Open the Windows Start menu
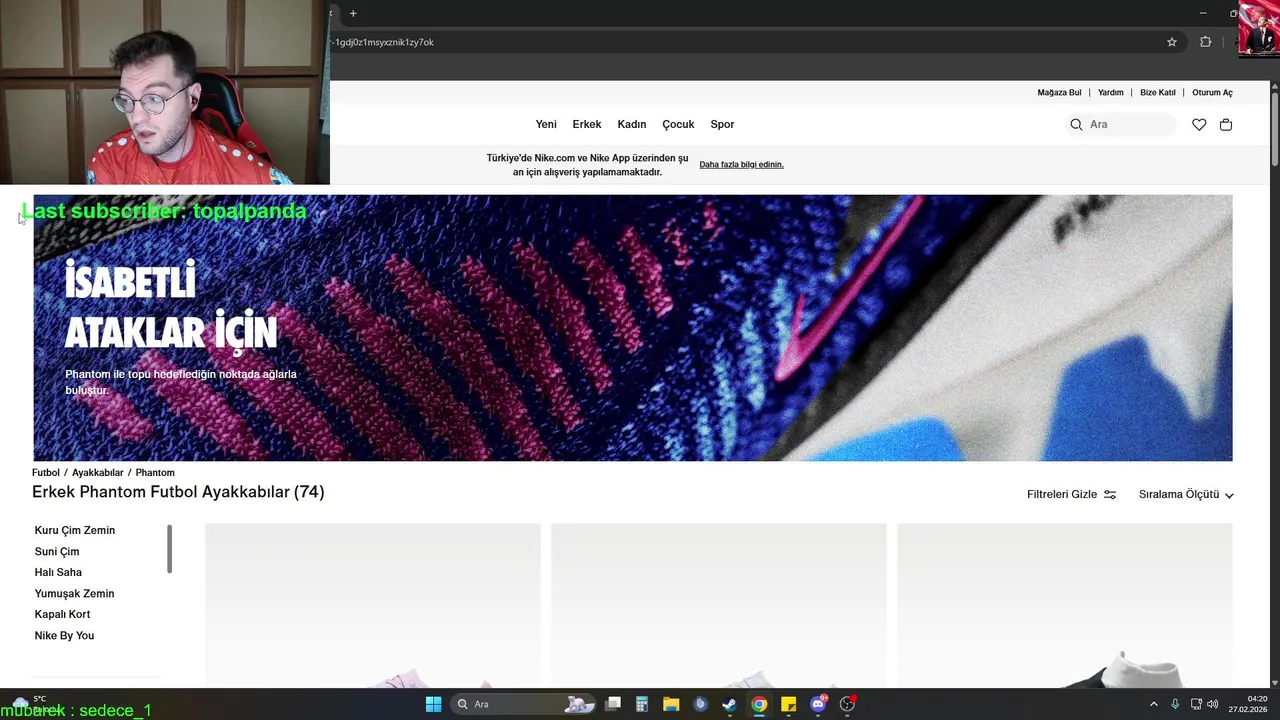The height and width of the screenshot is (720, 1280). coord(433,704)
